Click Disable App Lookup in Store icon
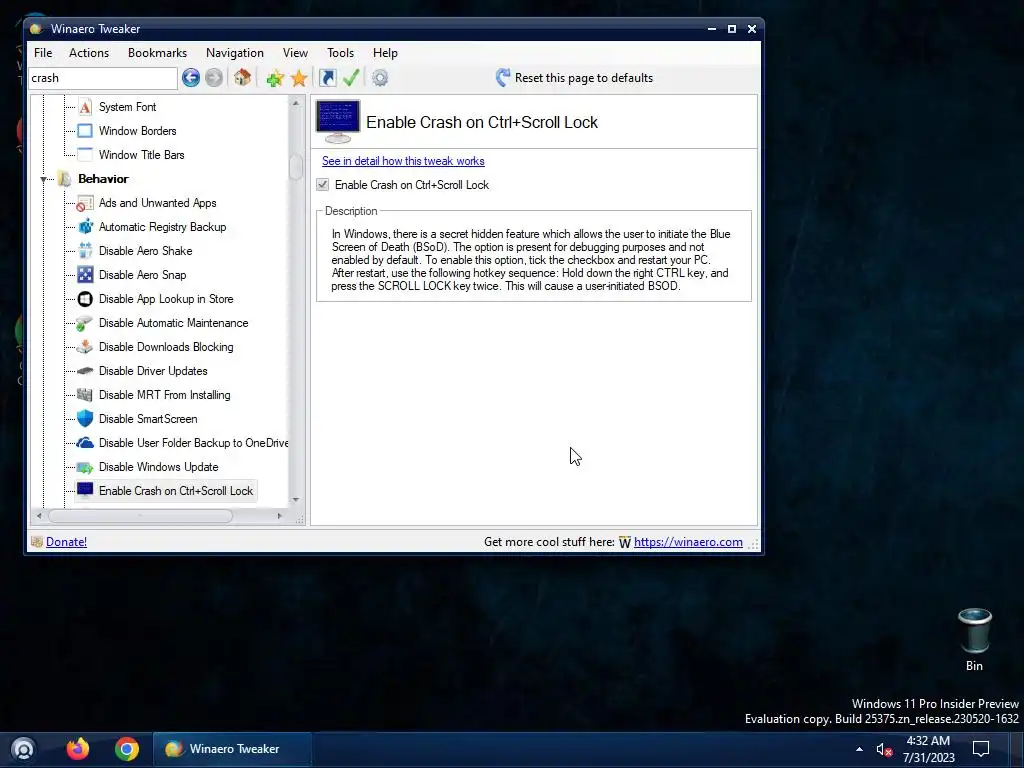The height and width of the screenshot is (768, 1024). [85, 299]
